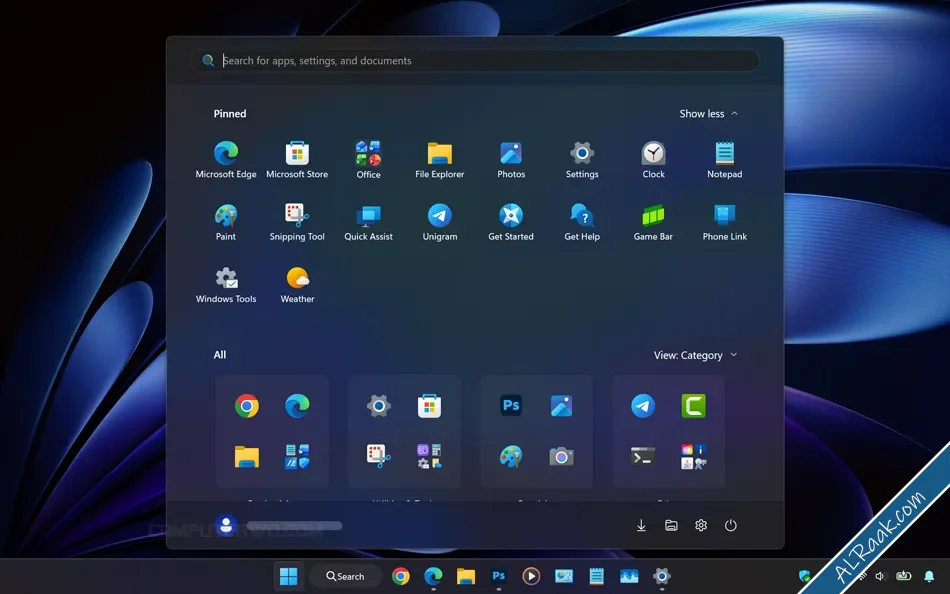950x594 pixels.
Task: Open the media player from the taskbar
Action: 531,576
